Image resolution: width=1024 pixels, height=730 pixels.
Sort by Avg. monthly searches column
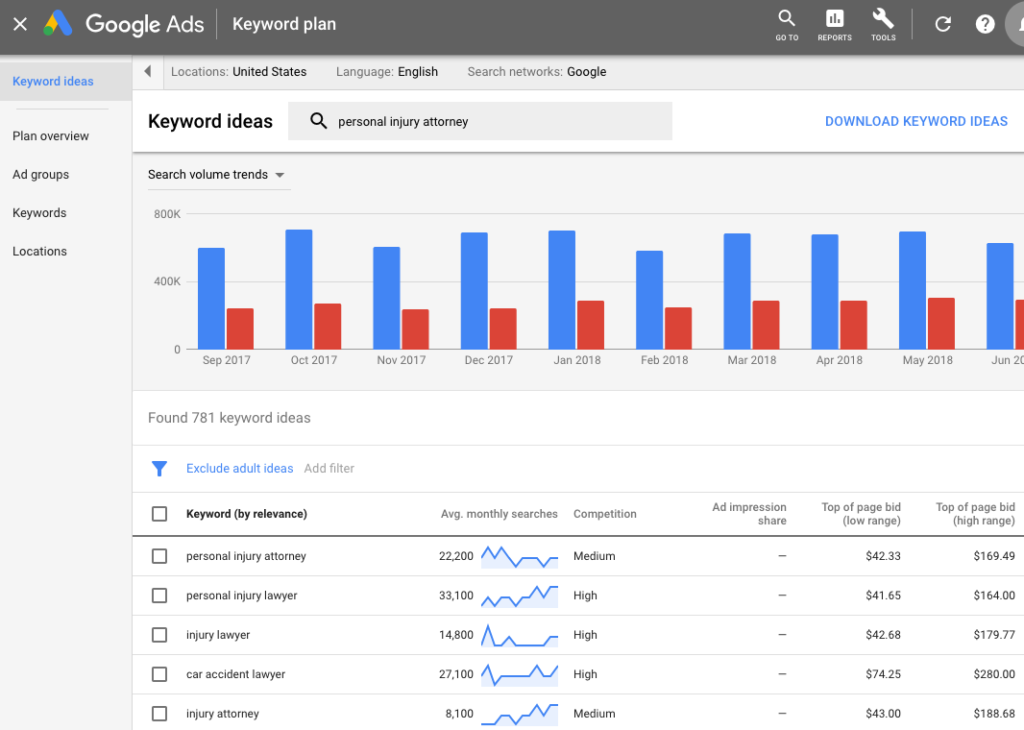click(499, 514)
